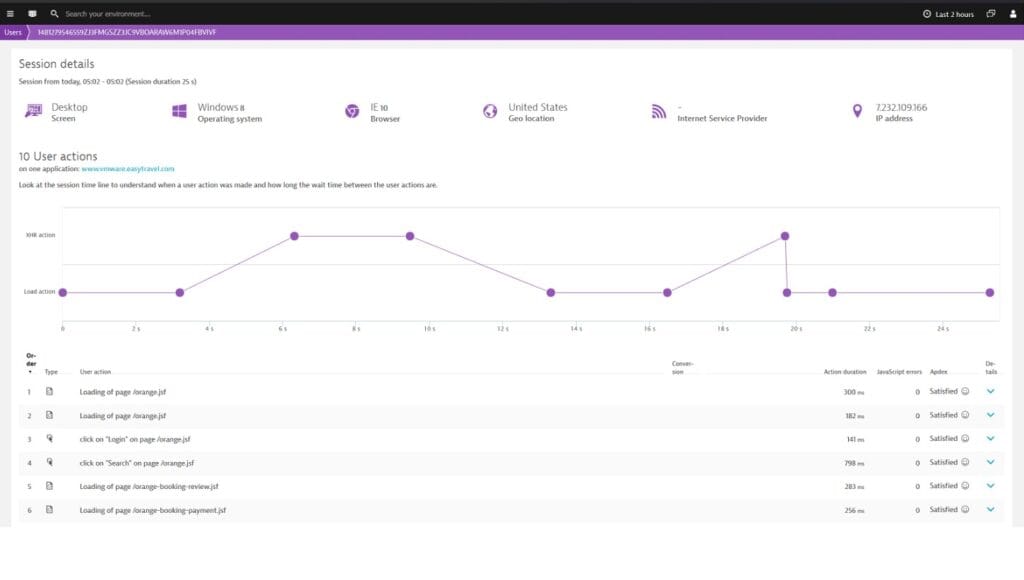
Task: Open the www.vmware.easytravel.com application link
Action: click(128, 169)
